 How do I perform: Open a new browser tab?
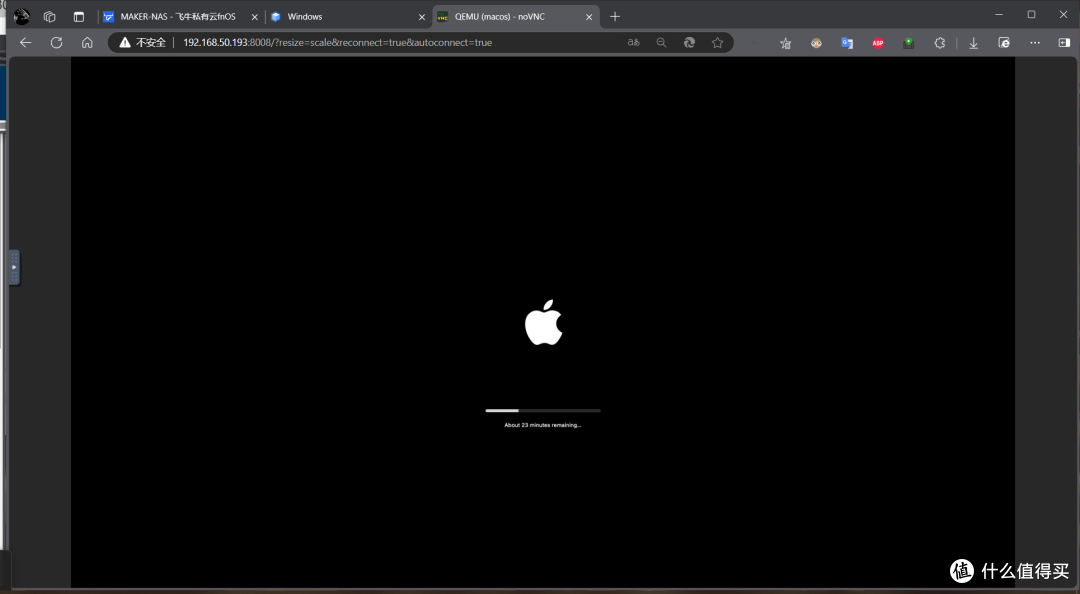click(x=614, y=16)
